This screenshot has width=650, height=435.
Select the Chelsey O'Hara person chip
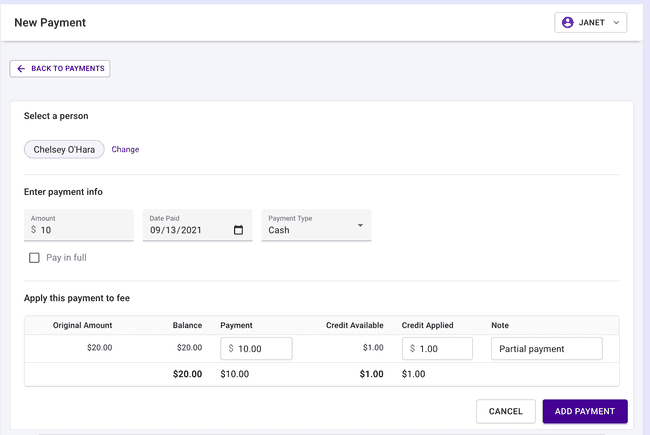point(65,150)
